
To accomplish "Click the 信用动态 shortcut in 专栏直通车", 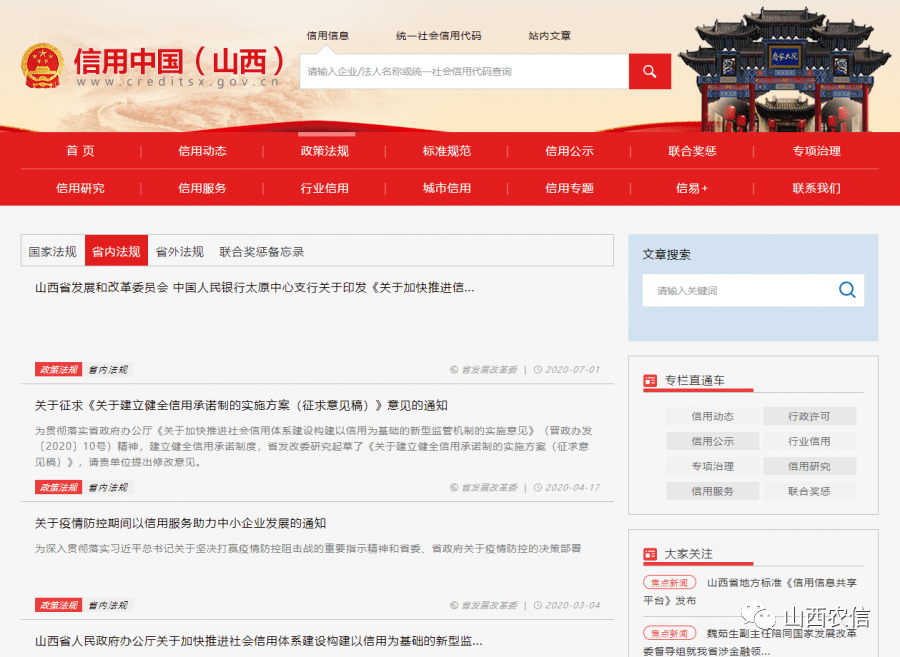I will click(712, 416).
